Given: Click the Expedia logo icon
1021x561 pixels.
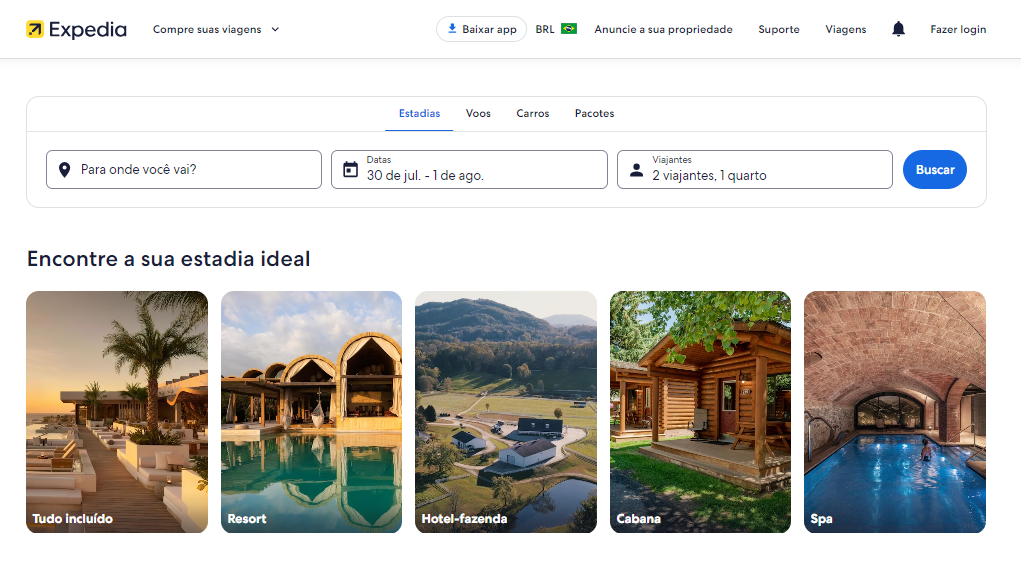Looking at the screenshot, I should (x=35, y=30).
